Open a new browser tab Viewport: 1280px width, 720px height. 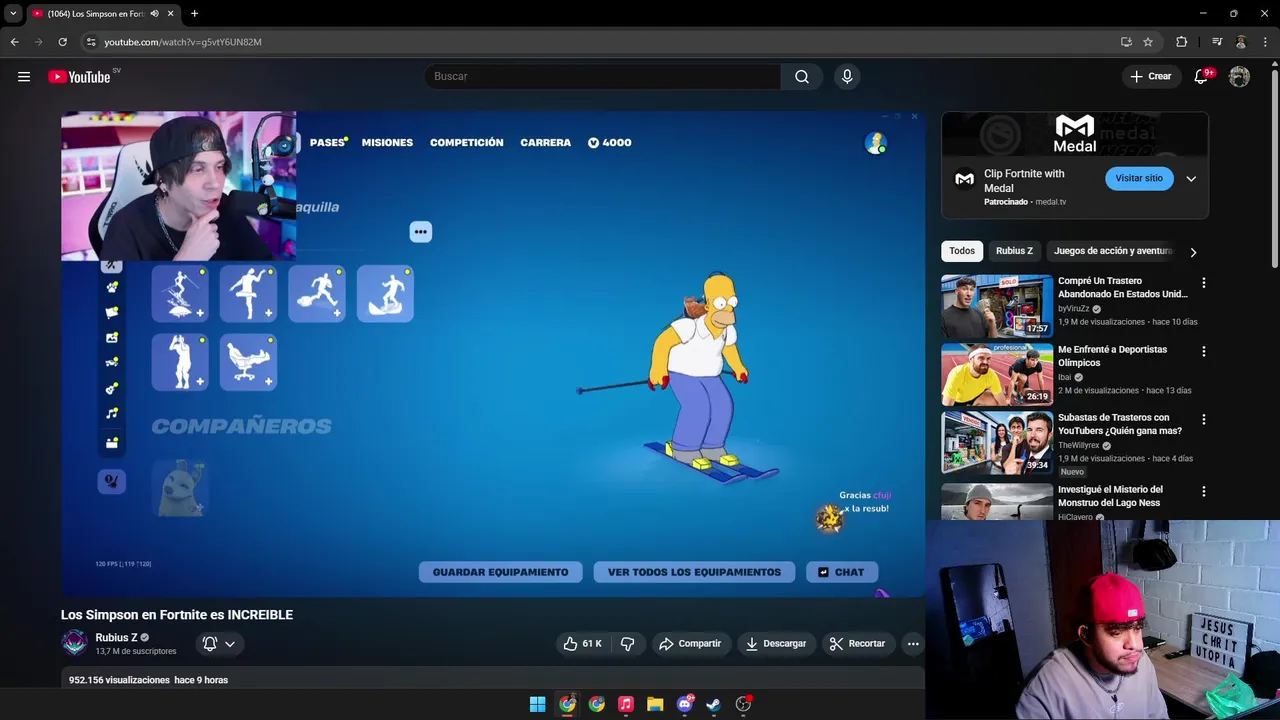coord(194,14)
